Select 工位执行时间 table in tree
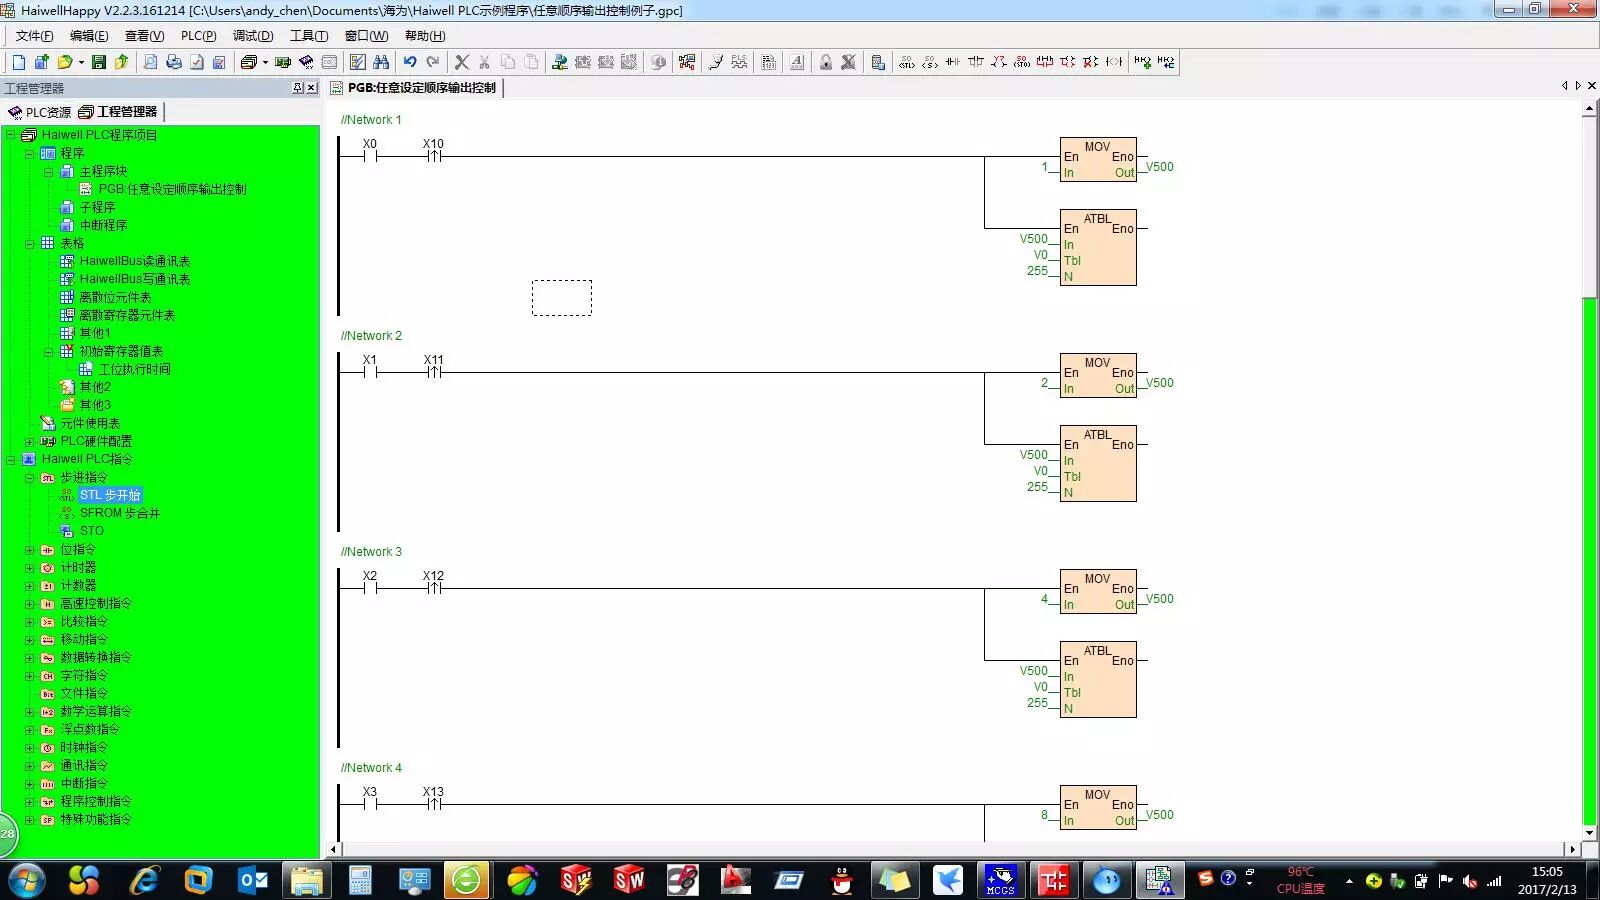1600x900 pixels. [x=134, y=370]
